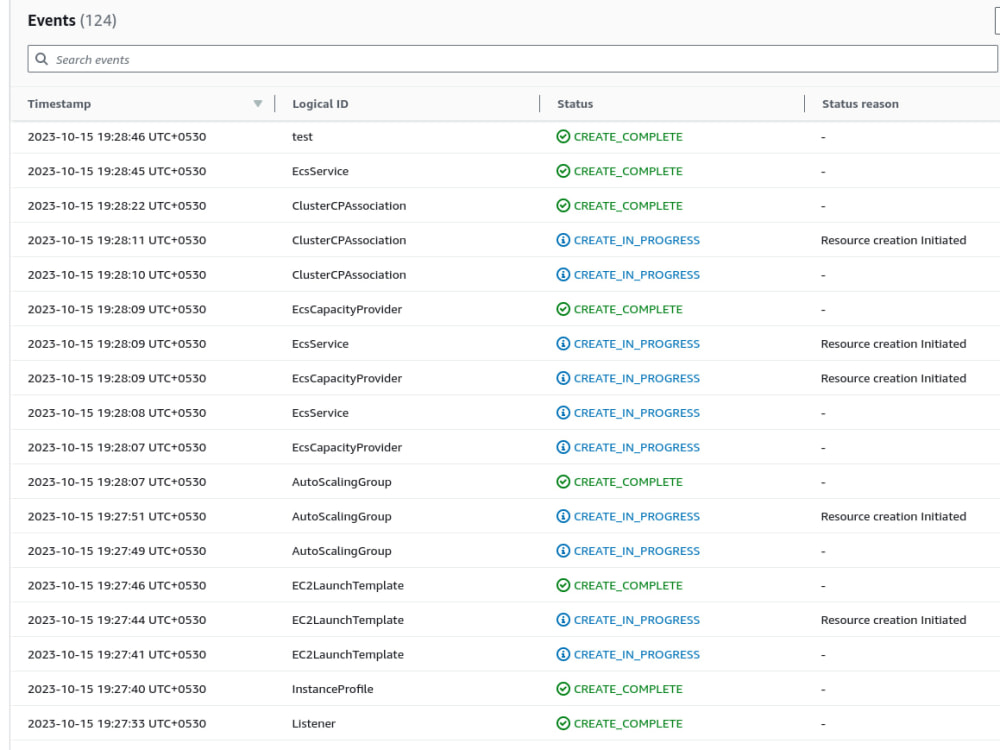Click the green check icon for the test row
The image size is (1000, 750).
point(563,136)
